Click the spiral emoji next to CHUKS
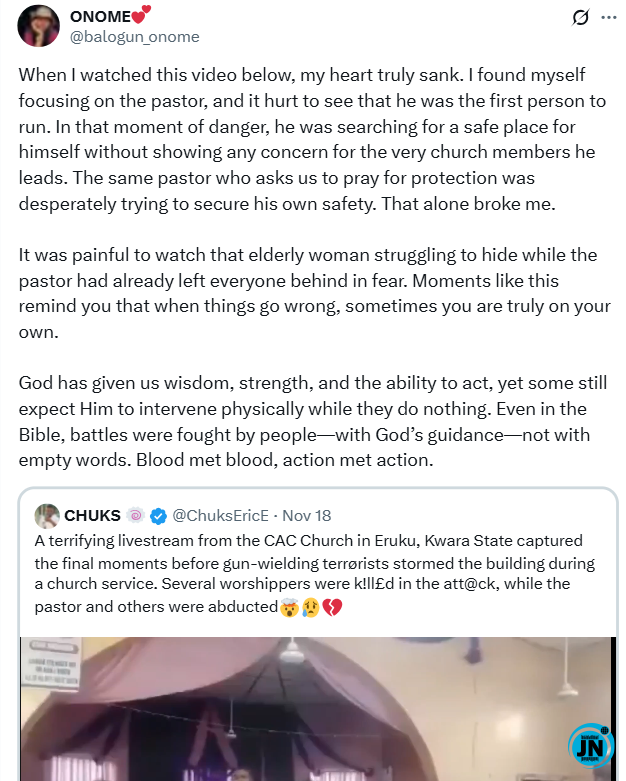Image resolution: width=626 pixels, height=781 pixels. point(136,516)
